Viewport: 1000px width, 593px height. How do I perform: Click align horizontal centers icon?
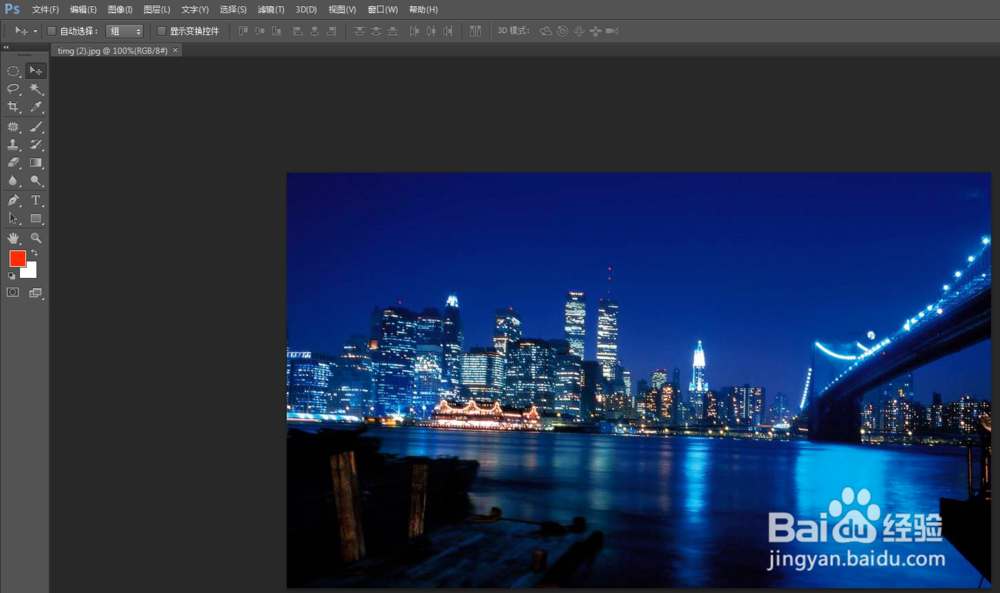314,31
